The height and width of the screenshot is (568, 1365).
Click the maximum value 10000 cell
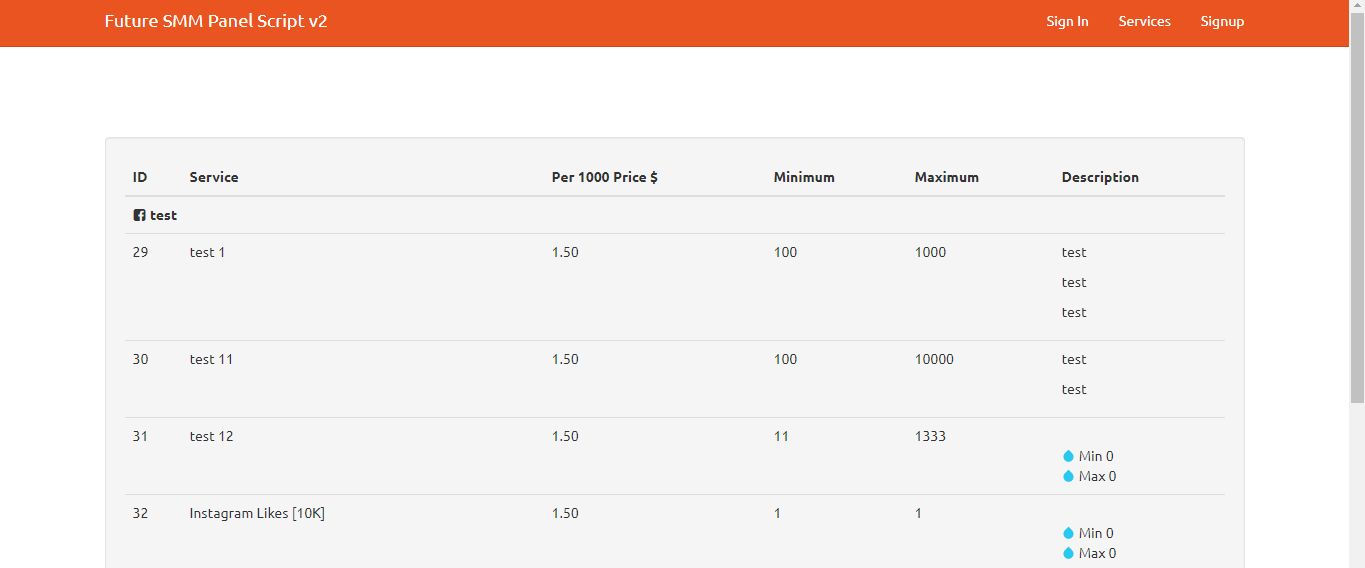934,359
